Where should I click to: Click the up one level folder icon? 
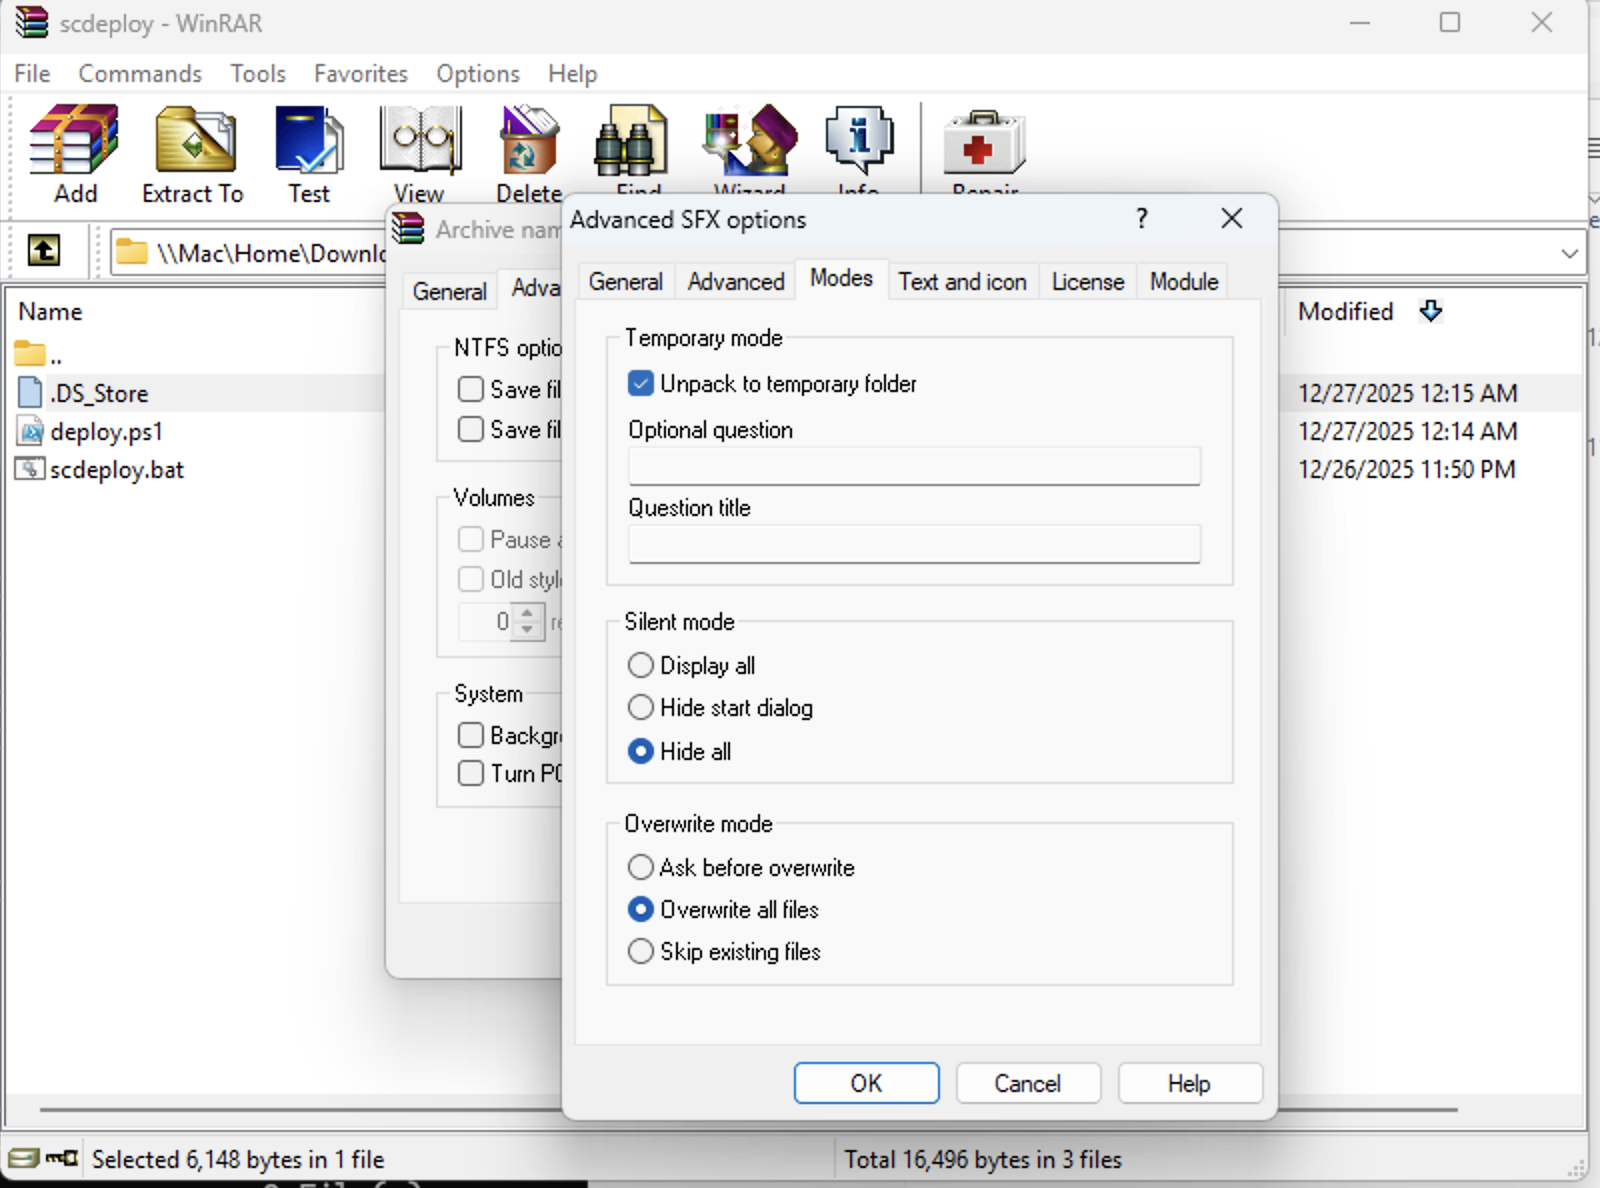point(43,250)
